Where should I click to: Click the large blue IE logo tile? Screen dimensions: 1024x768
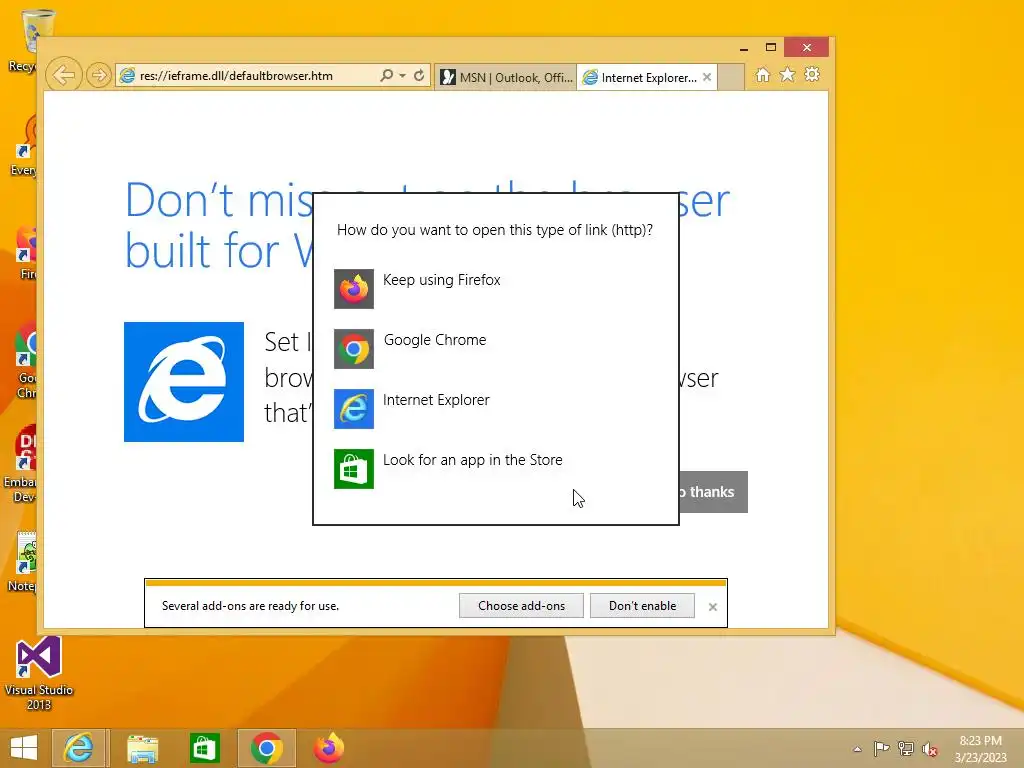tap(184, 381)
